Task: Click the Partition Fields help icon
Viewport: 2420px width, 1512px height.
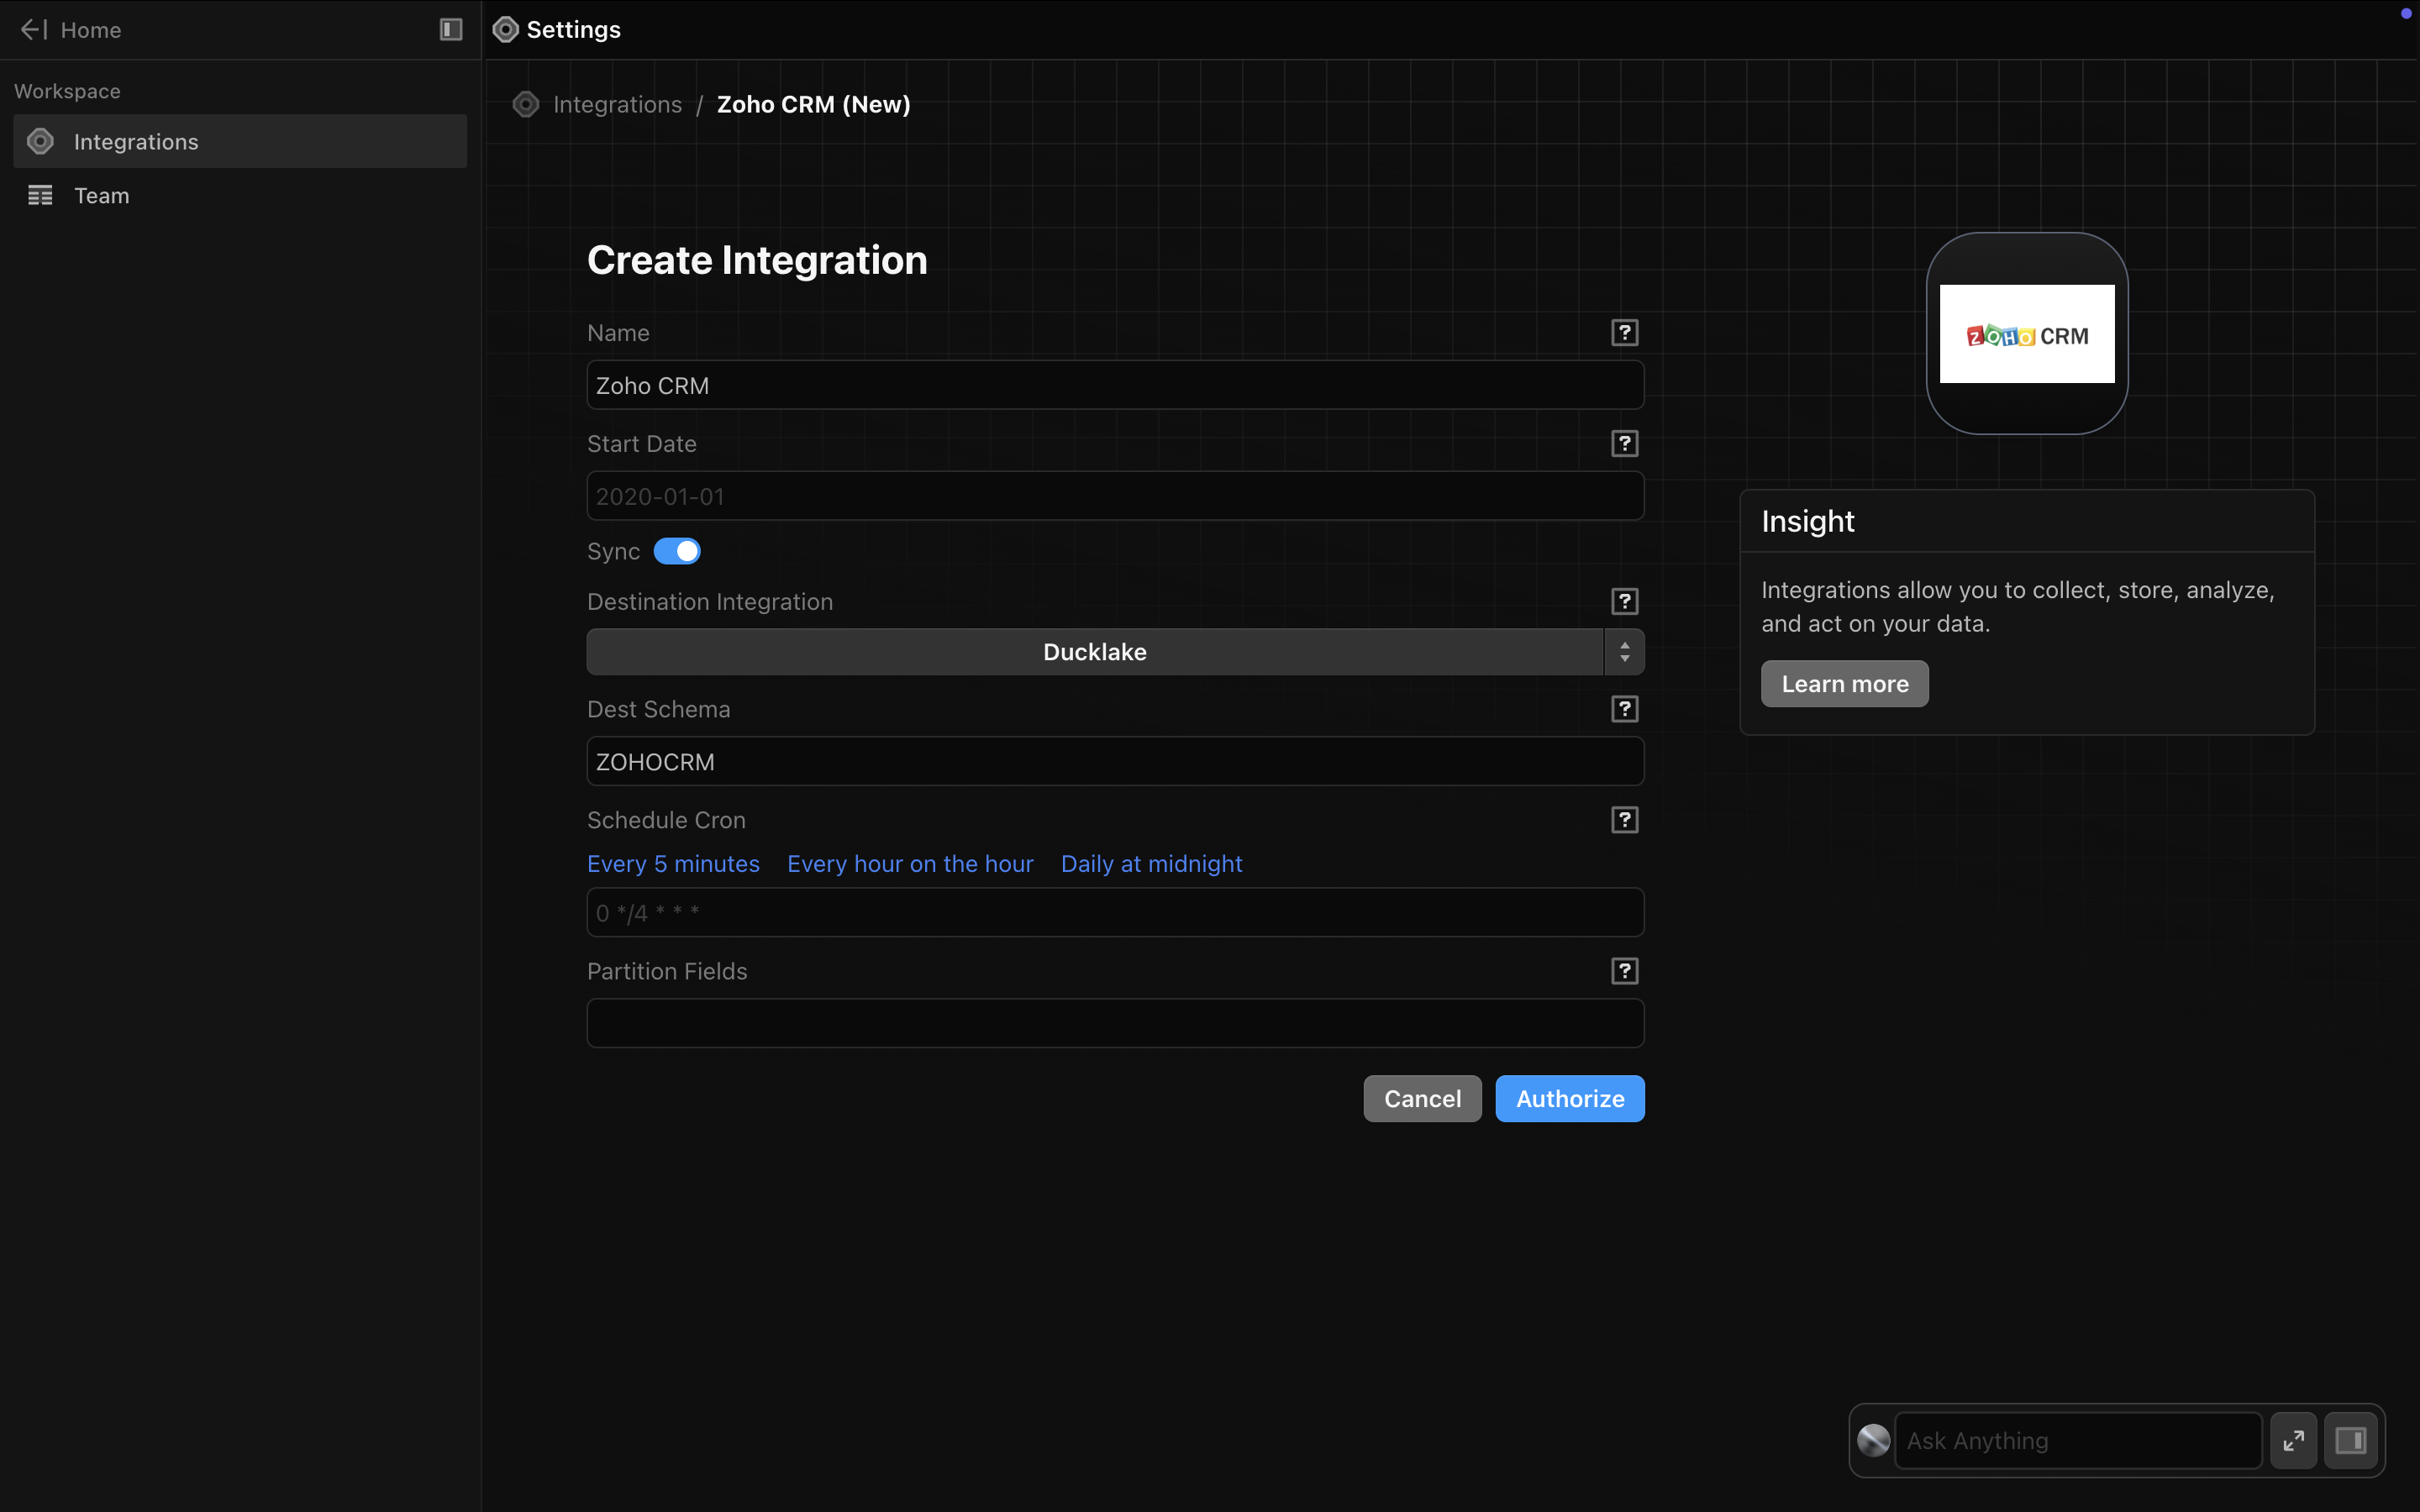Action: point(1624,971)
